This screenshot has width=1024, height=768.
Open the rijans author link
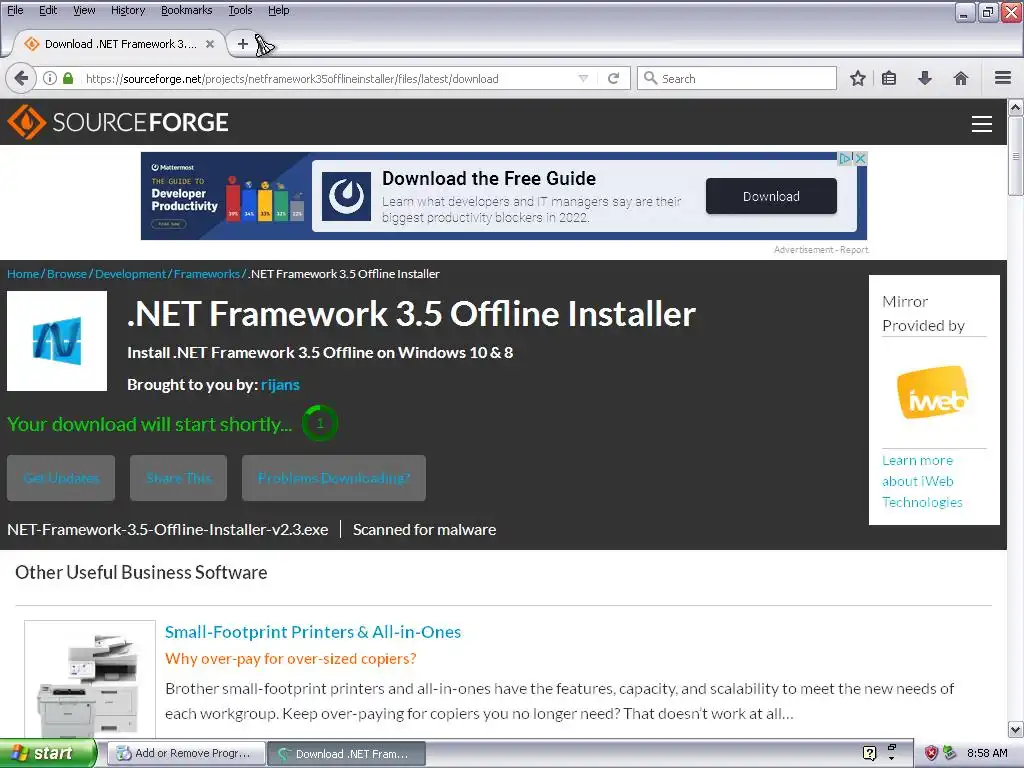tap(280, 385)
